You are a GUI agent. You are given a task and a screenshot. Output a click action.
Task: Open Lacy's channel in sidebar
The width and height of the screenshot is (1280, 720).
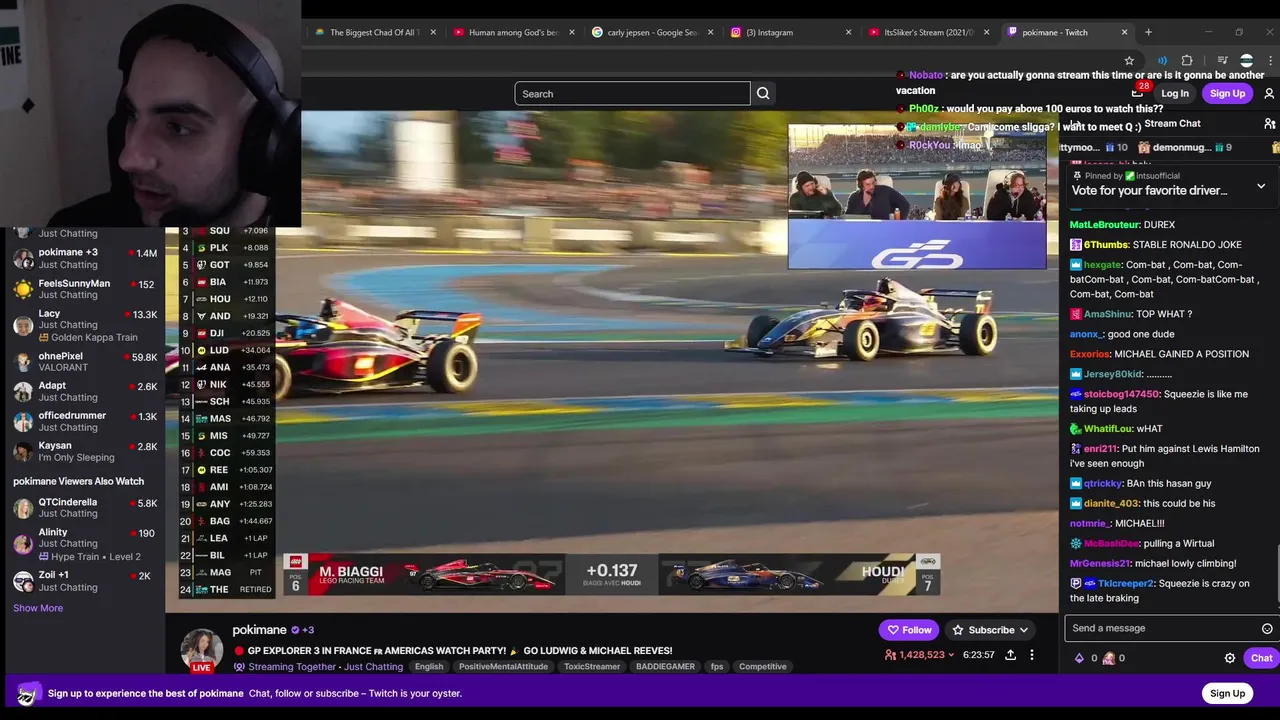pyautogui.click(x=85, y=325)
